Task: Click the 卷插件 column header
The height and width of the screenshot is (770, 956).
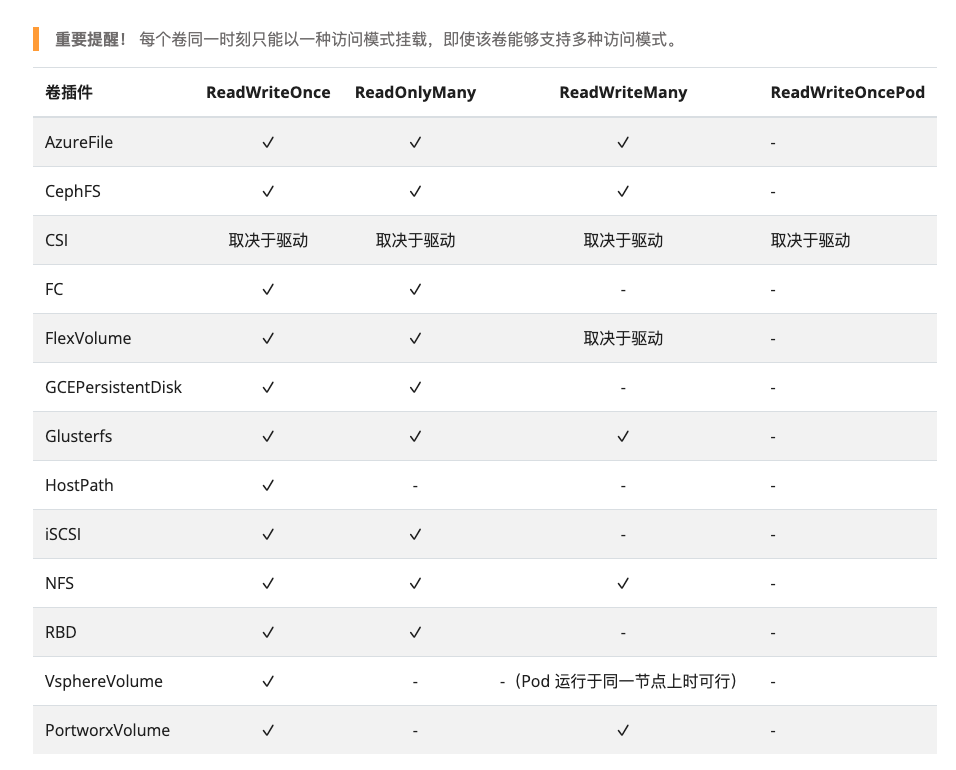Action: pyautogui.click(x=69, y=93)
